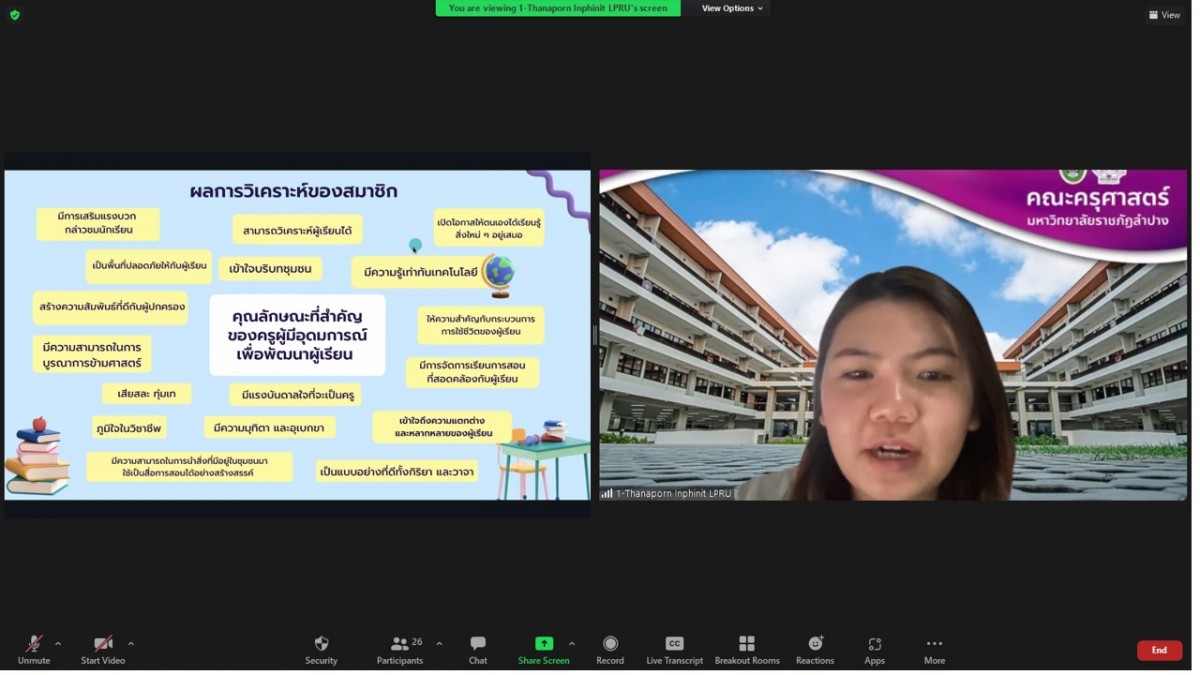The height and width of the screenshot is (675, 1200).
Task: Expand the arrow beside Participants
Action: (x=439, y=644)
